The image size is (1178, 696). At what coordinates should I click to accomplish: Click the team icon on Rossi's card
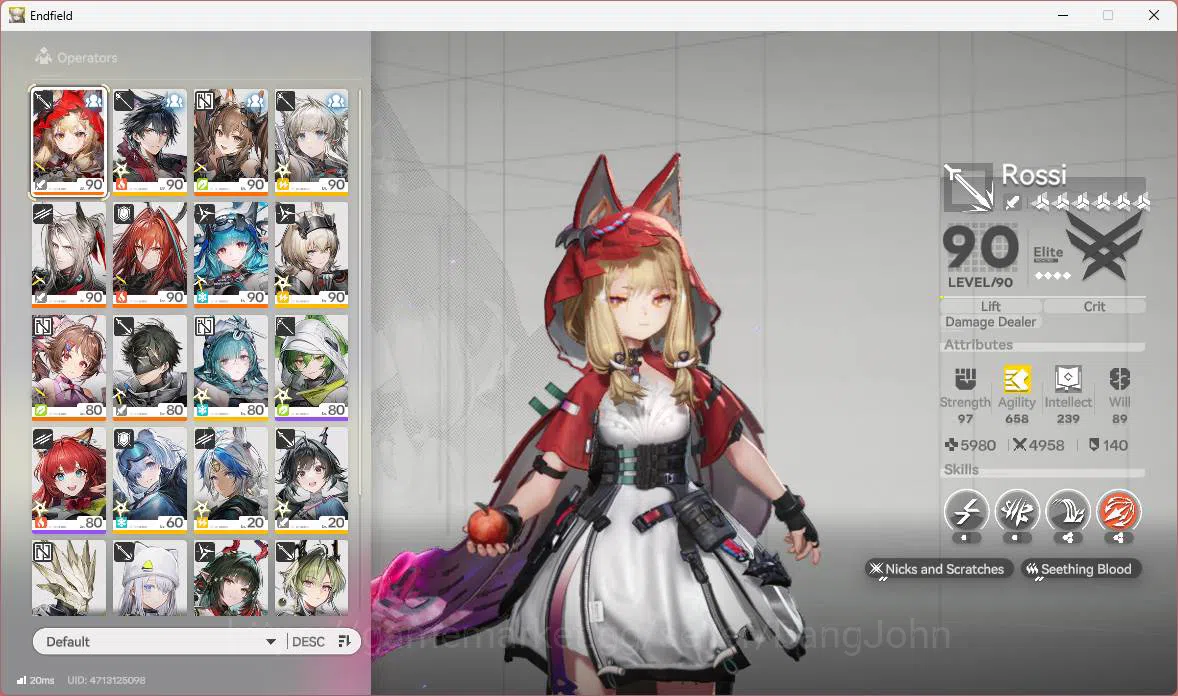(x=93, y=99)
